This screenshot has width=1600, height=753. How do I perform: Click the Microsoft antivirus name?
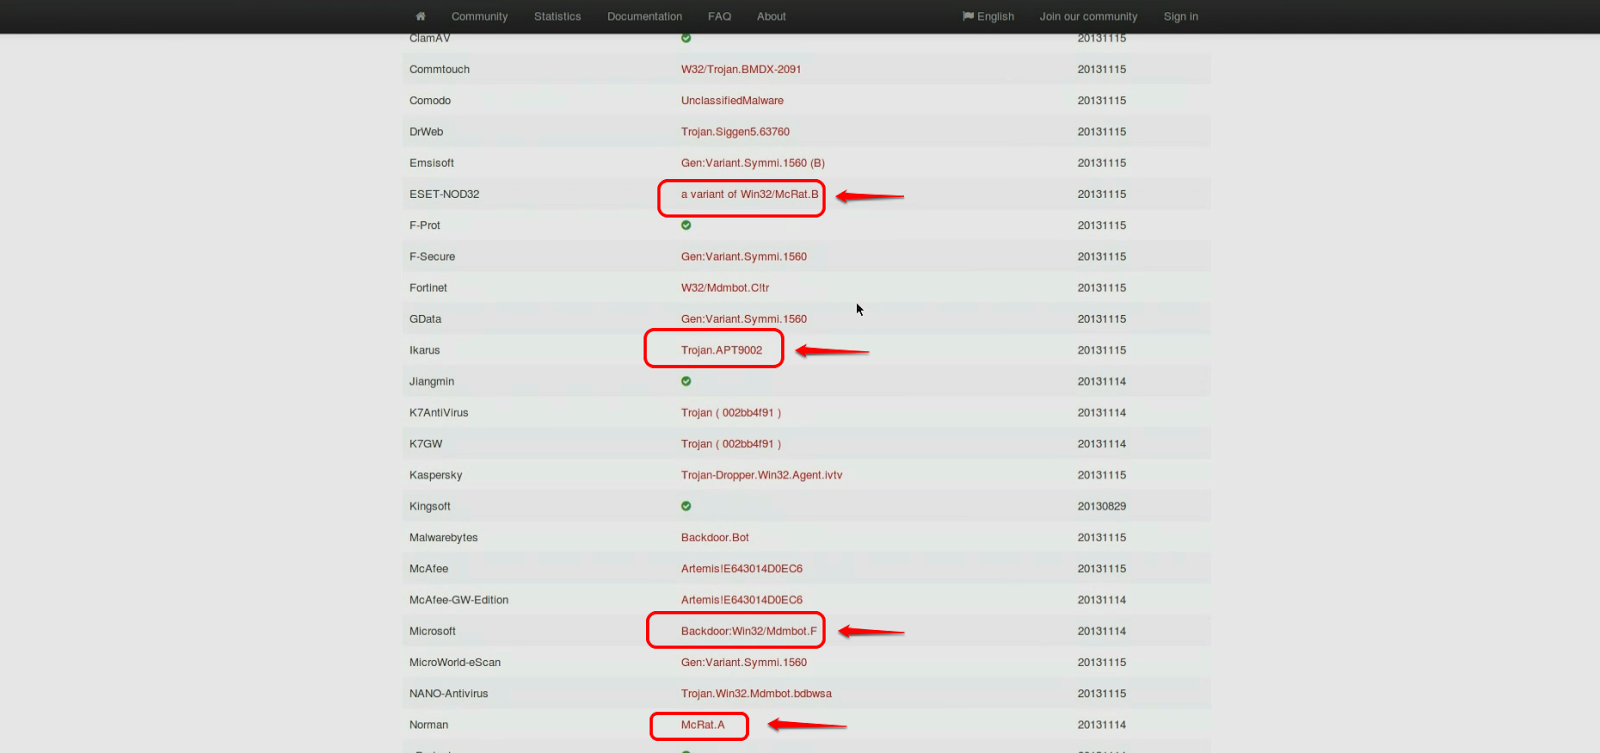coord(432,631)
